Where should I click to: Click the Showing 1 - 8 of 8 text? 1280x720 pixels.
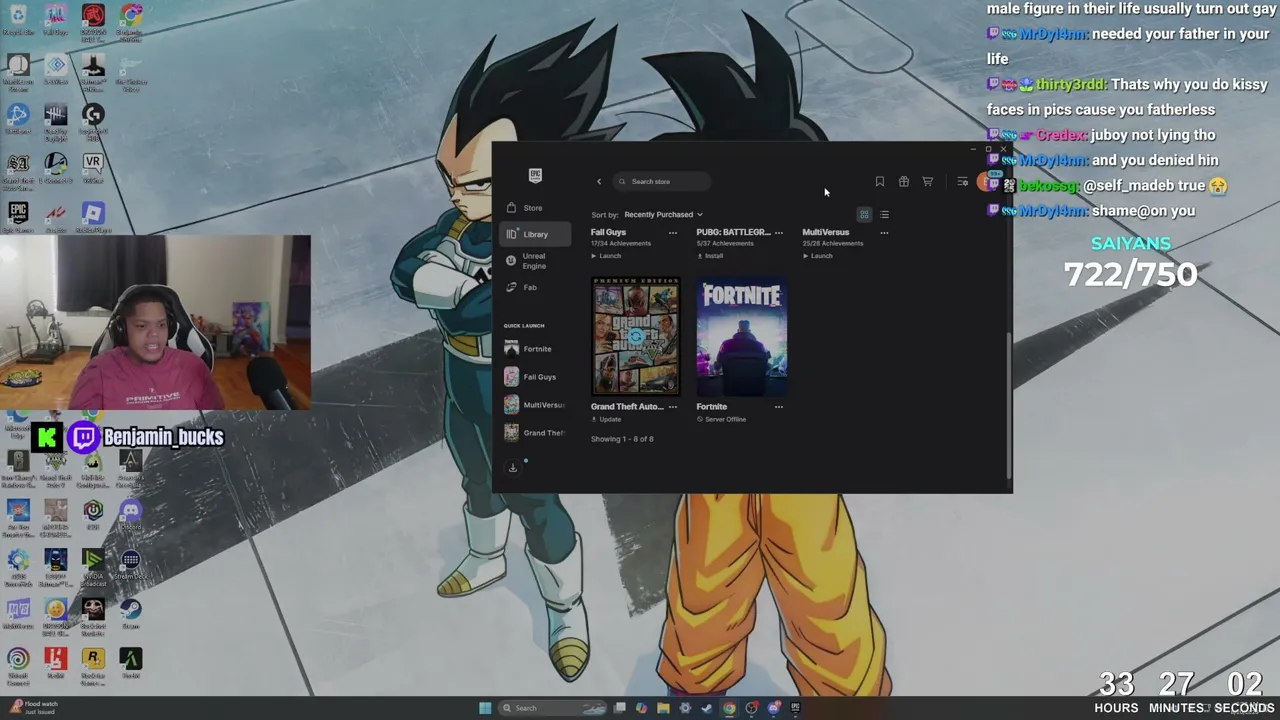click(622, 439)
